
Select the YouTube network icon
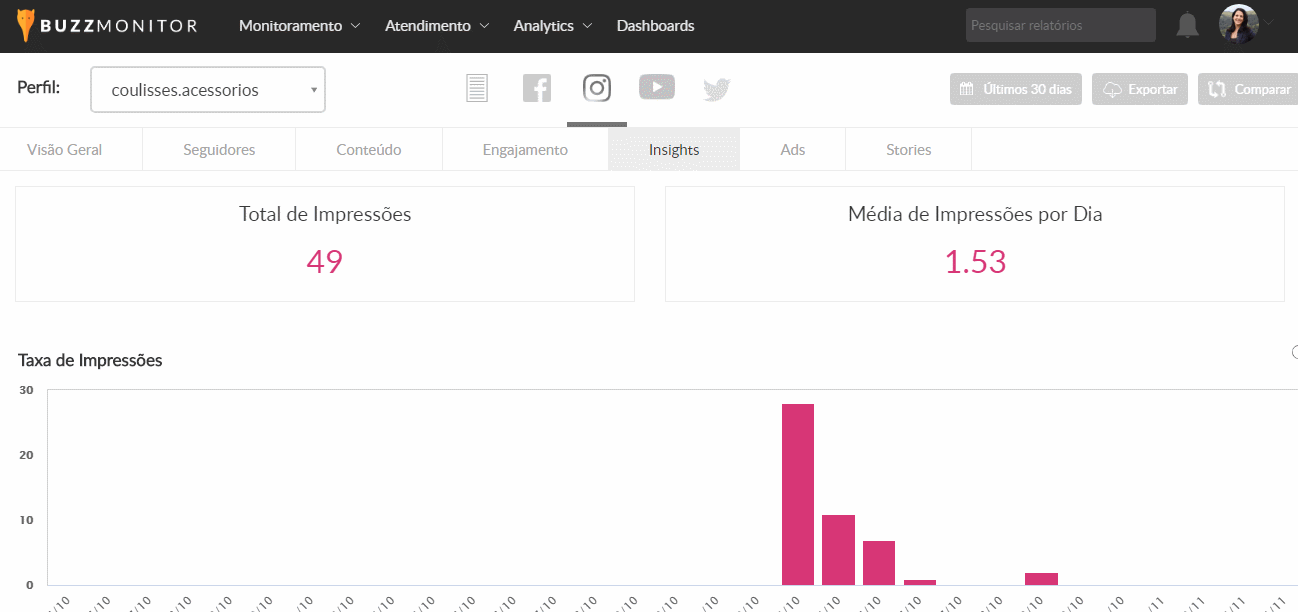657,88
